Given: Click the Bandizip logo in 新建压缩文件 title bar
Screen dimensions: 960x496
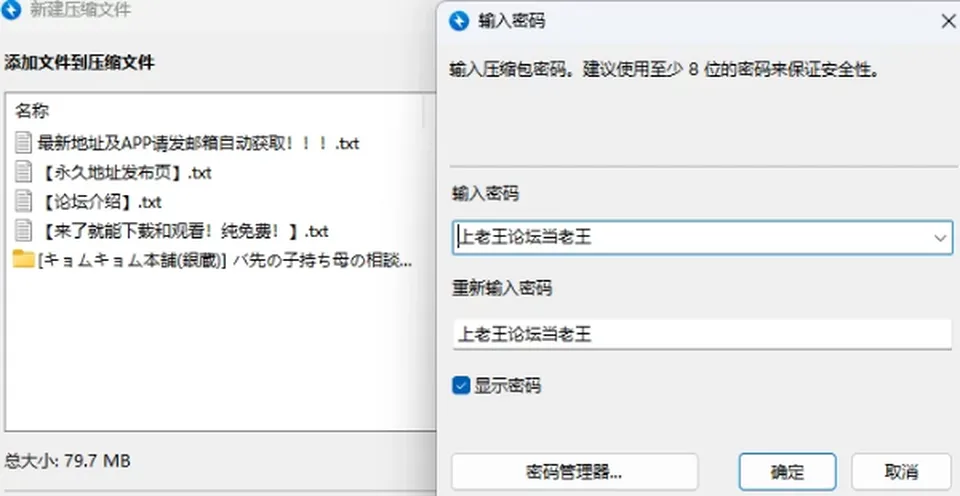Looking at the screenshot, I should pos(11,10).
